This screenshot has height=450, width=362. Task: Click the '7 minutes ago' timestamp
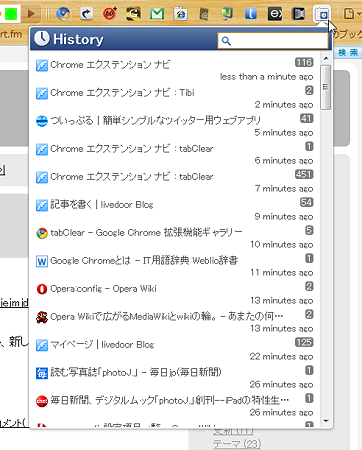(284, 189)
